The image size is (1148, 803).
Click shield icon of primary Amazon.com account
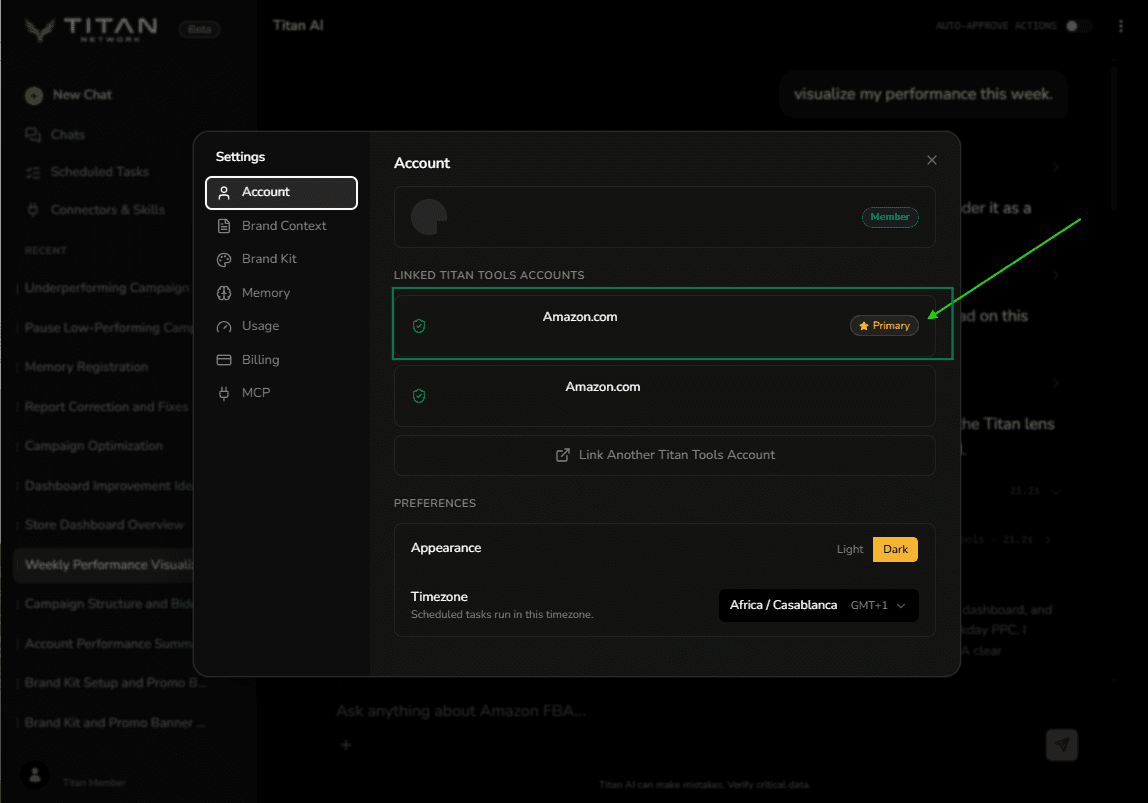(419, 326)
